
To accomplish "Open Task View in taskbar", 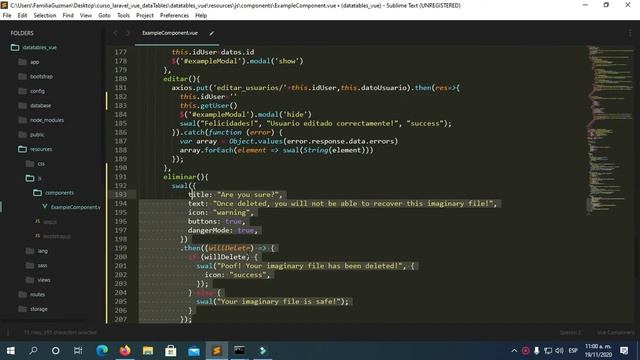I will tap(78, 351).
